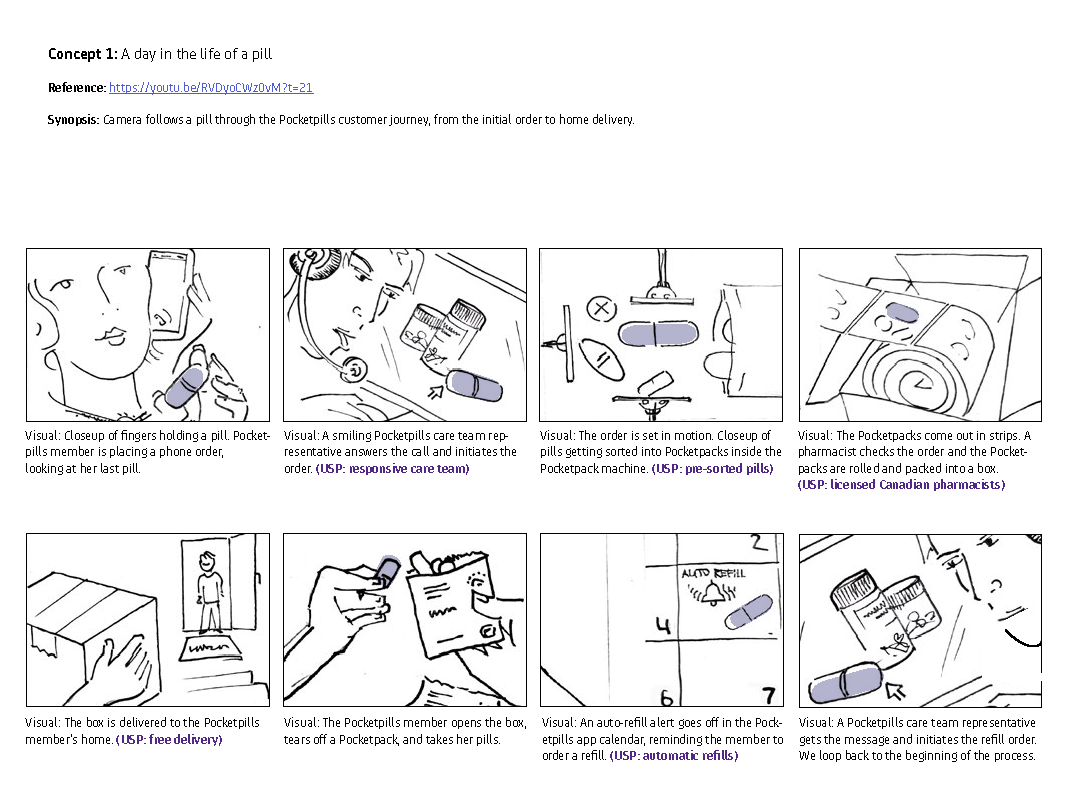The image size is (1067, 809).
Task: Click the Synopsis description line
Action: [x=341, y=120]
